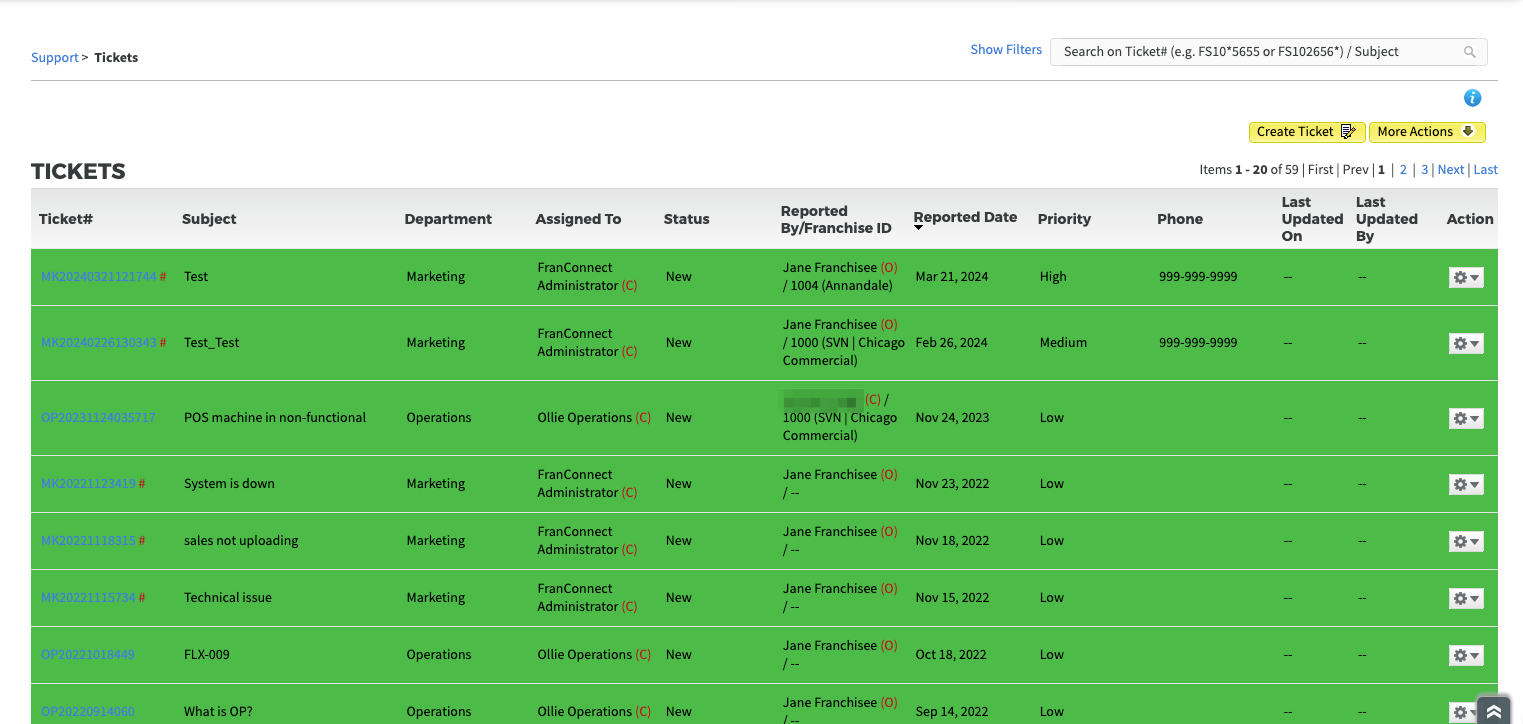The height and width of the screenshot is (724, 1523).
Task: Click subject 'POS machine in non-functional'
Action: (275, 417)
